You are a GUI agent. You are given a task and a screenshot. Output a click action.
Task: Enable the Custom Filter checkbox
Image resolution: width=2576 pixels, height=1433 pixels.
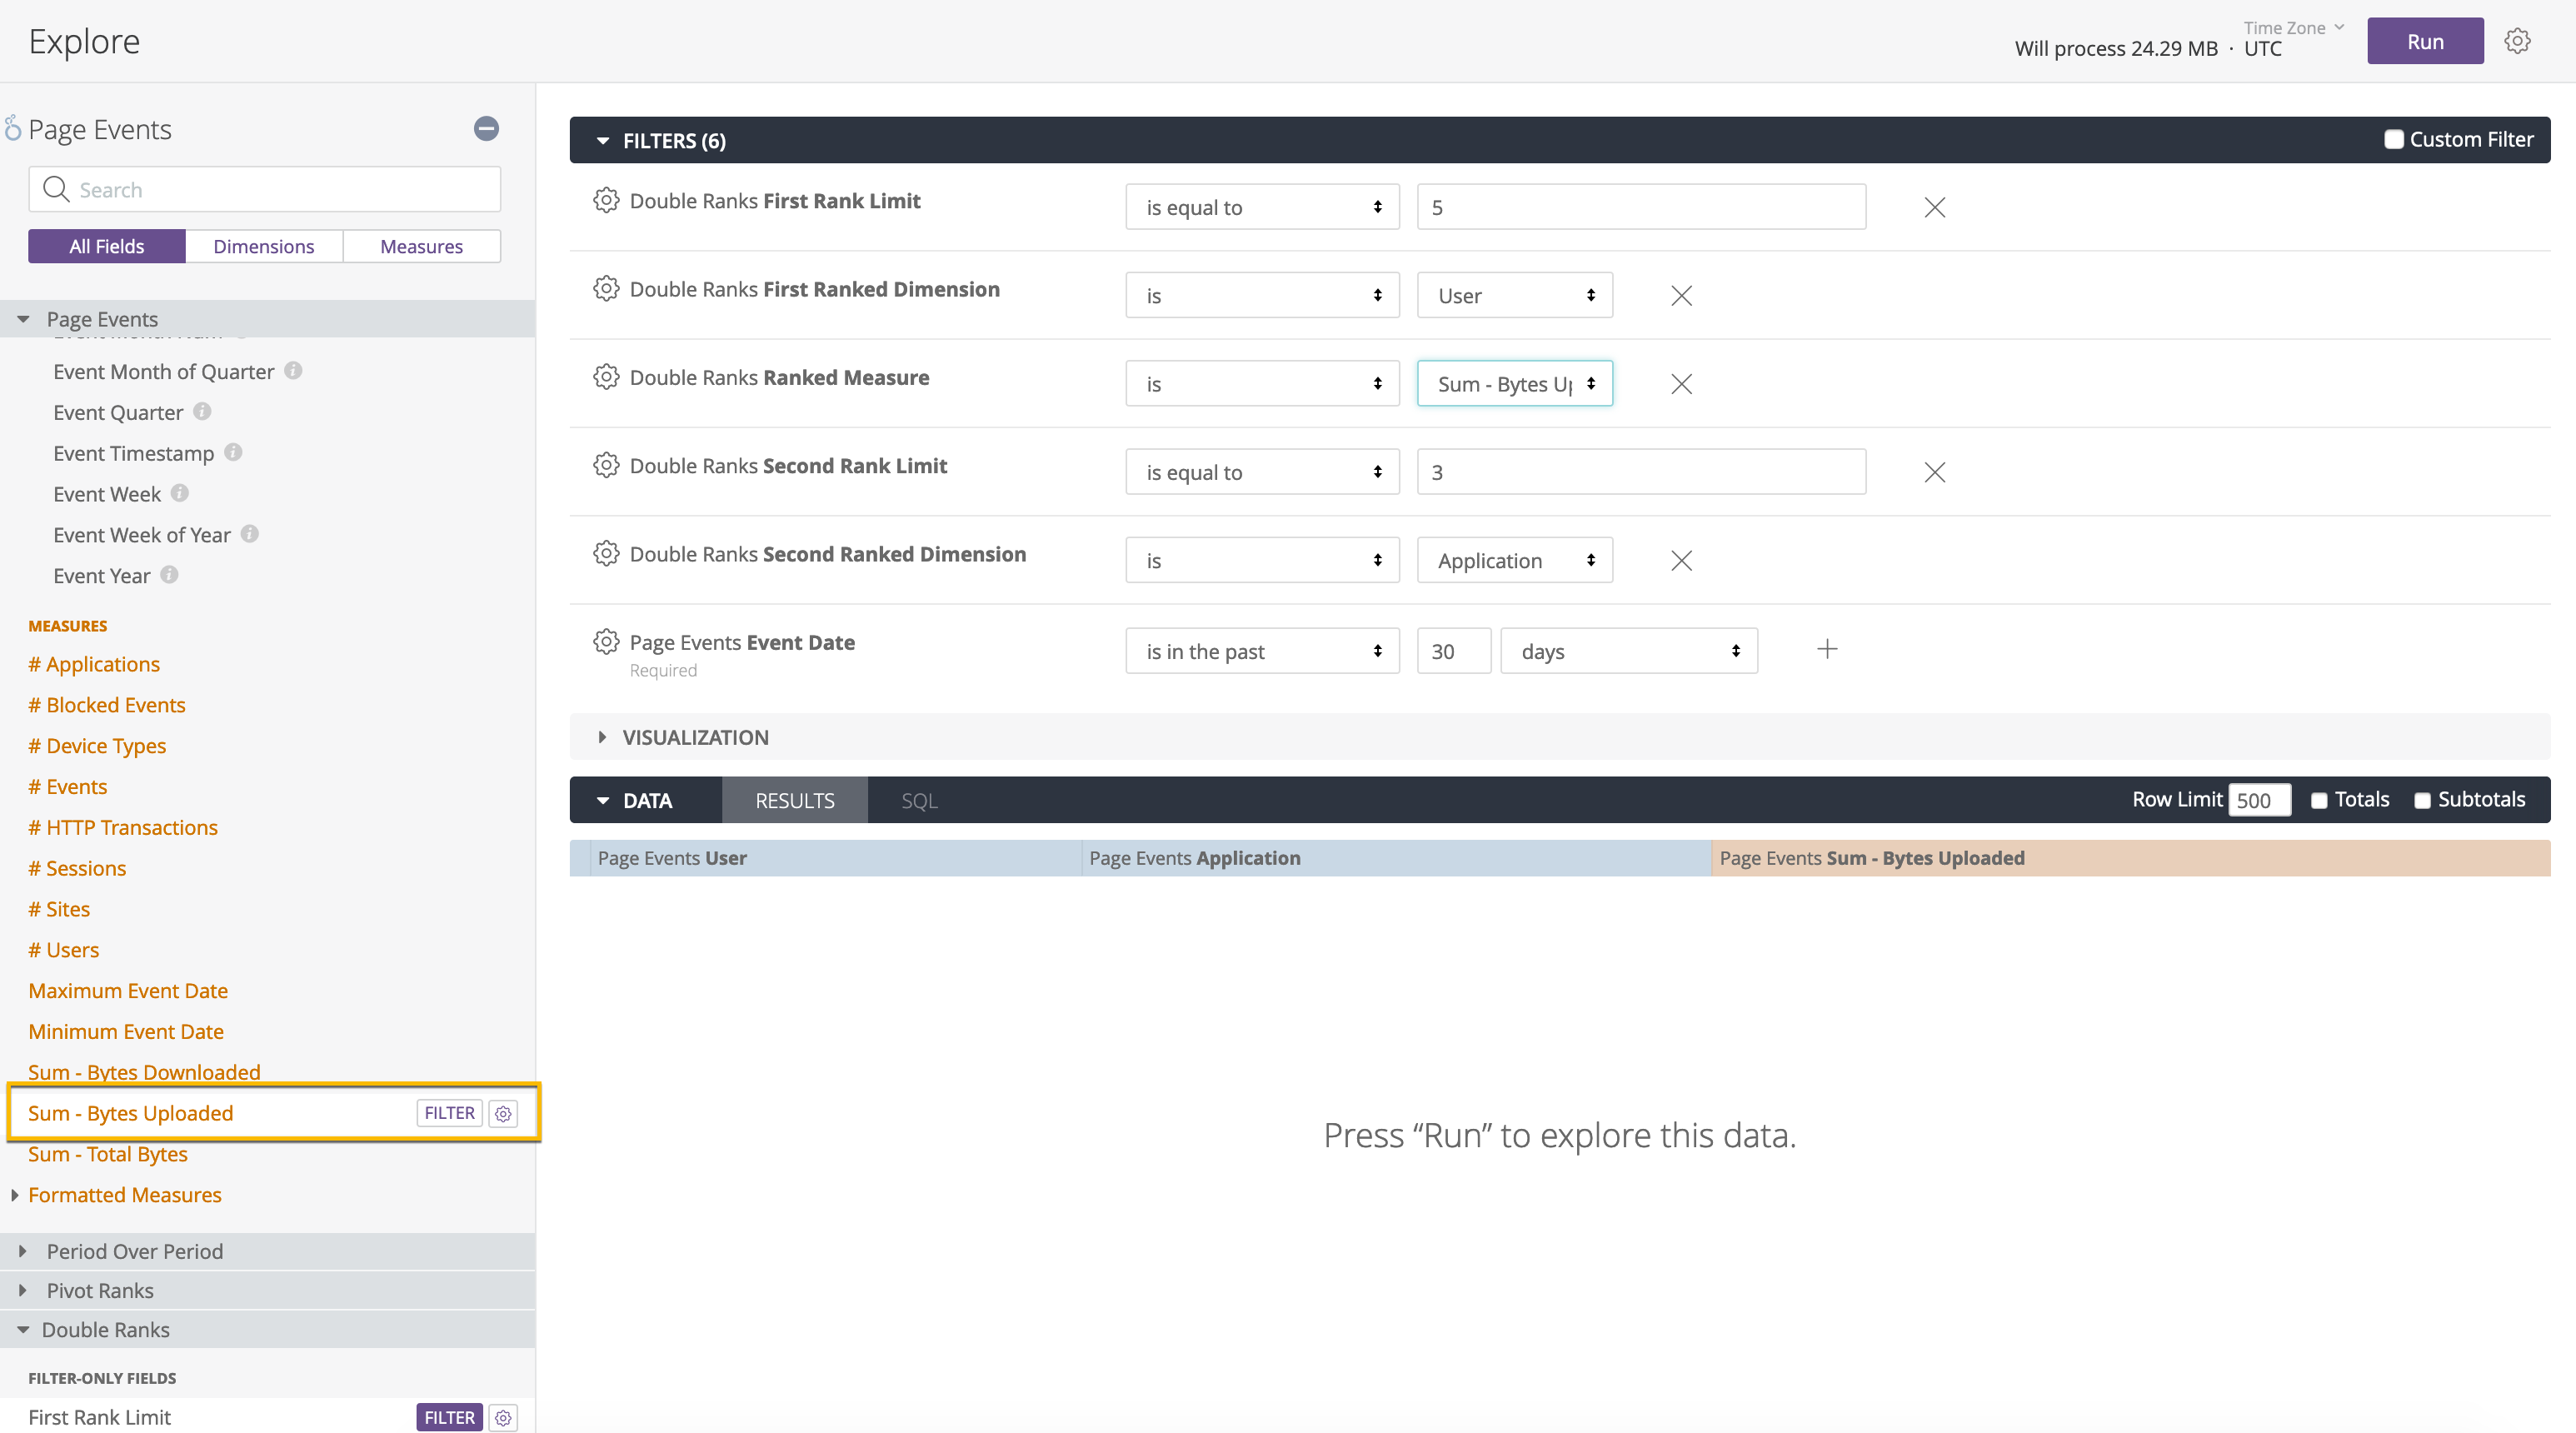tap(2395, 140)
